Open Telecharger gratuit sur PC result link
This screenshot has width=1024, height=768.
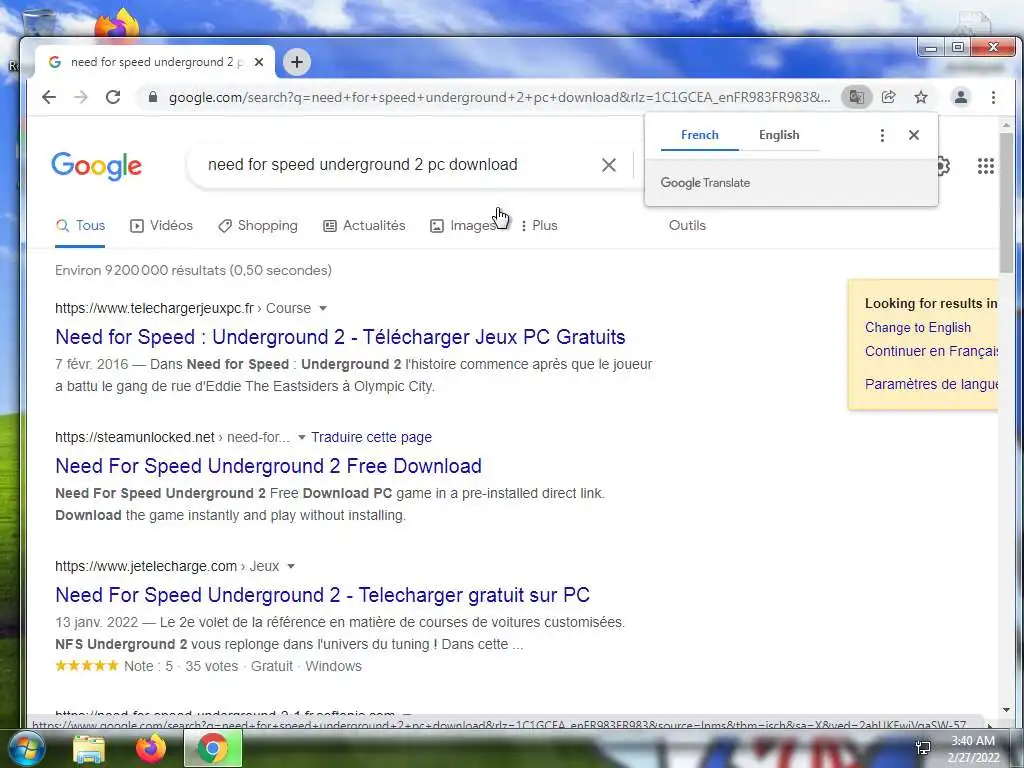tap(323, 595)
